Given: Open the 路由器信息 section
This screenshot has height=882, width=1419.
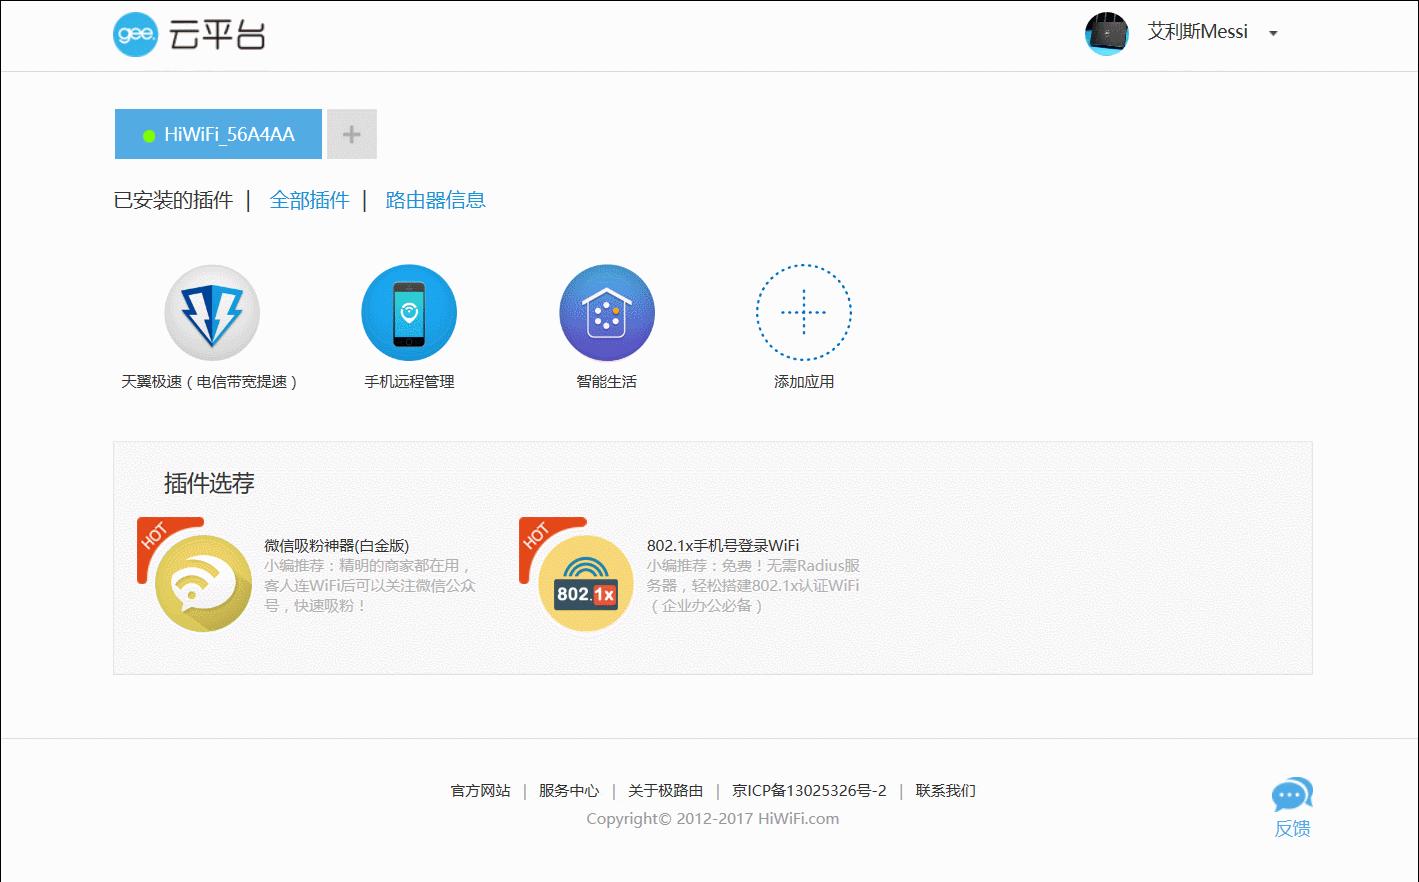Looking at the screenshot, I should tap(435, 199).
